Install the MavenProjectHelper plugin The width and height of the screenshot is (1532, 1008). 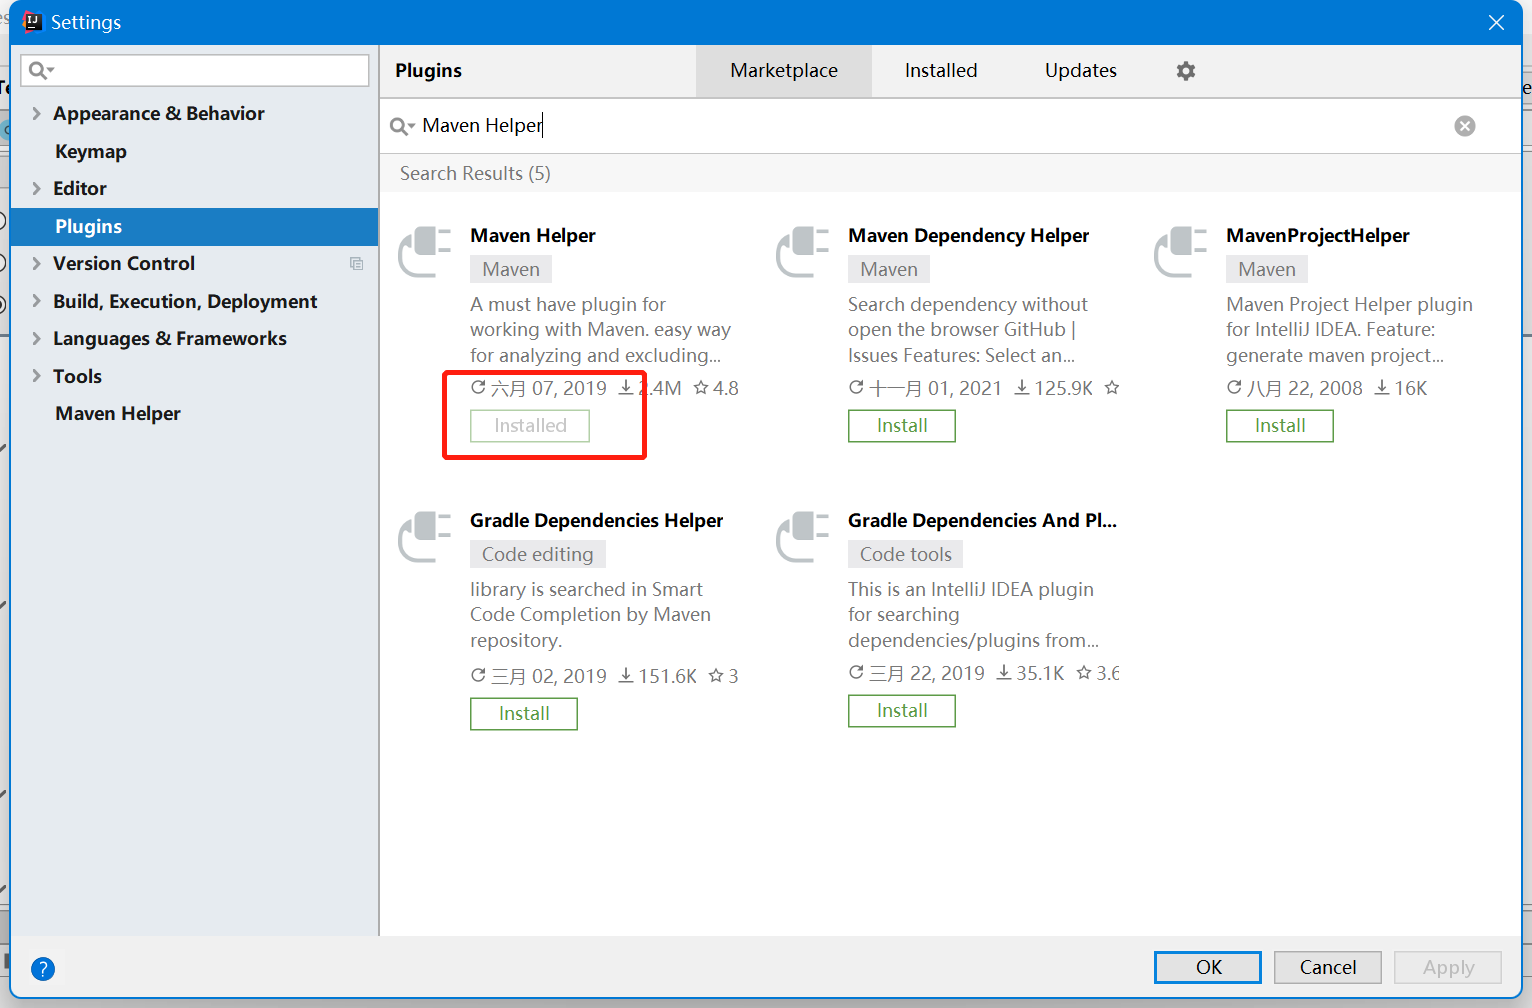click(1280, 426)
